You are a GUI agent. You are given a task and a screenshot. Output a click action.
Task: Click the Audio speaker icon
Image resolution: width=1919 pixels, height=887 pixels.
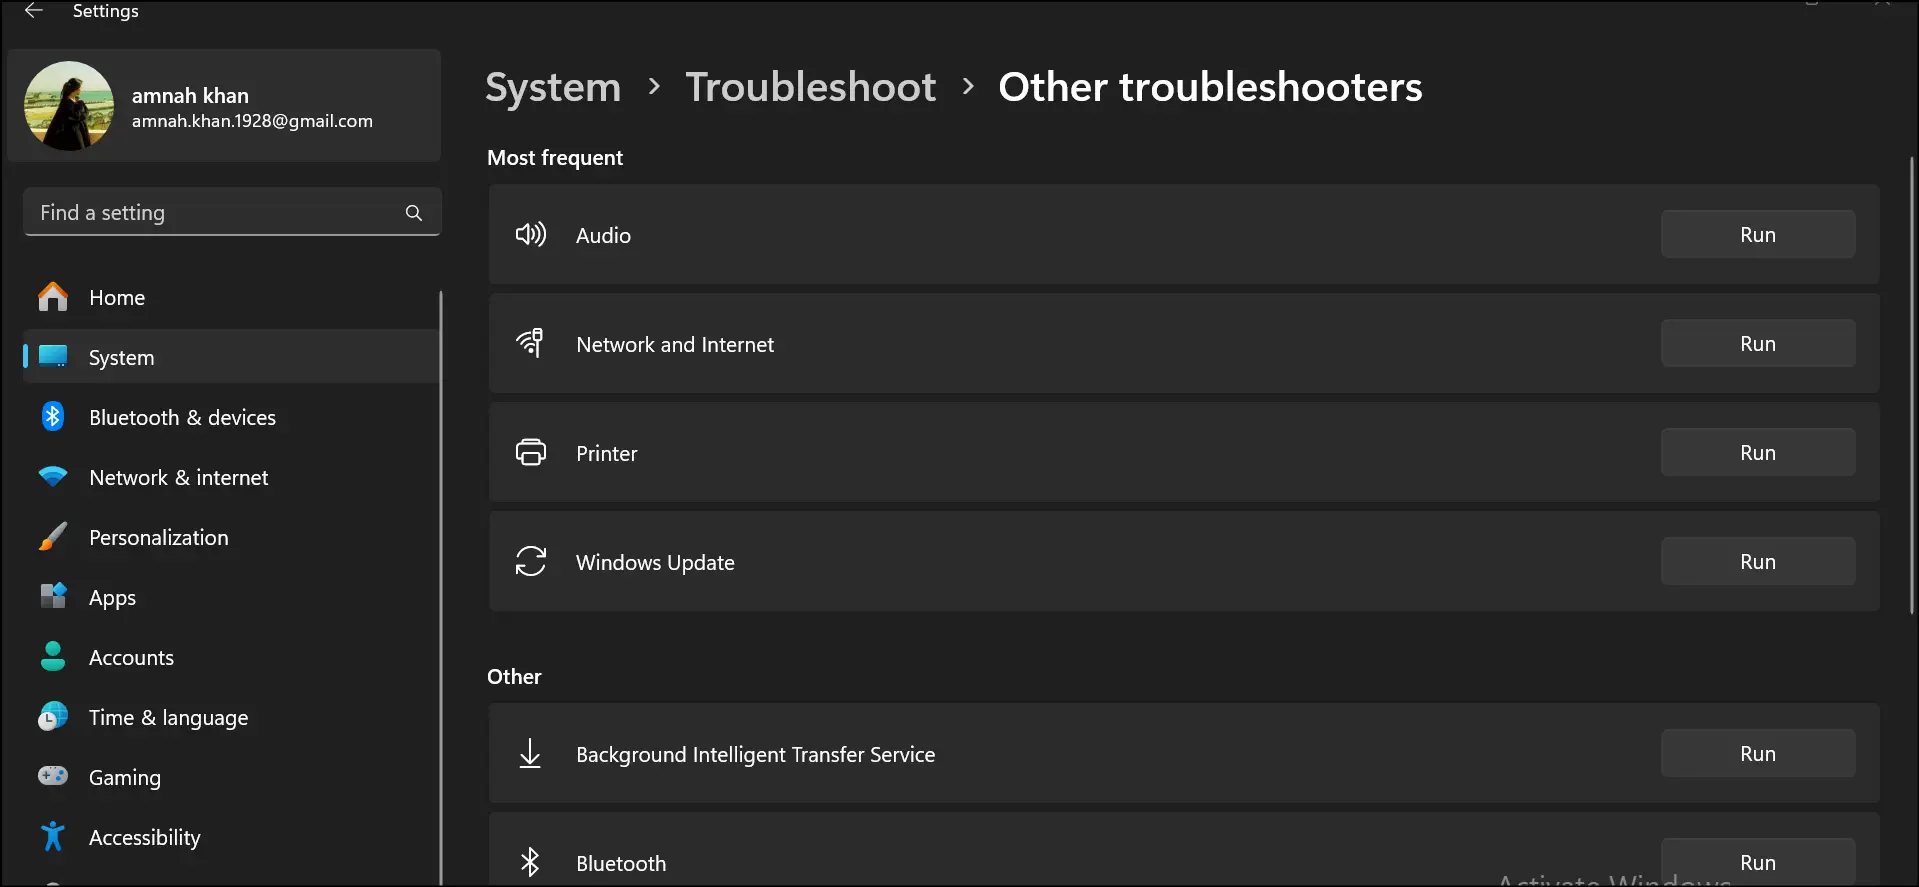[531, 235]
